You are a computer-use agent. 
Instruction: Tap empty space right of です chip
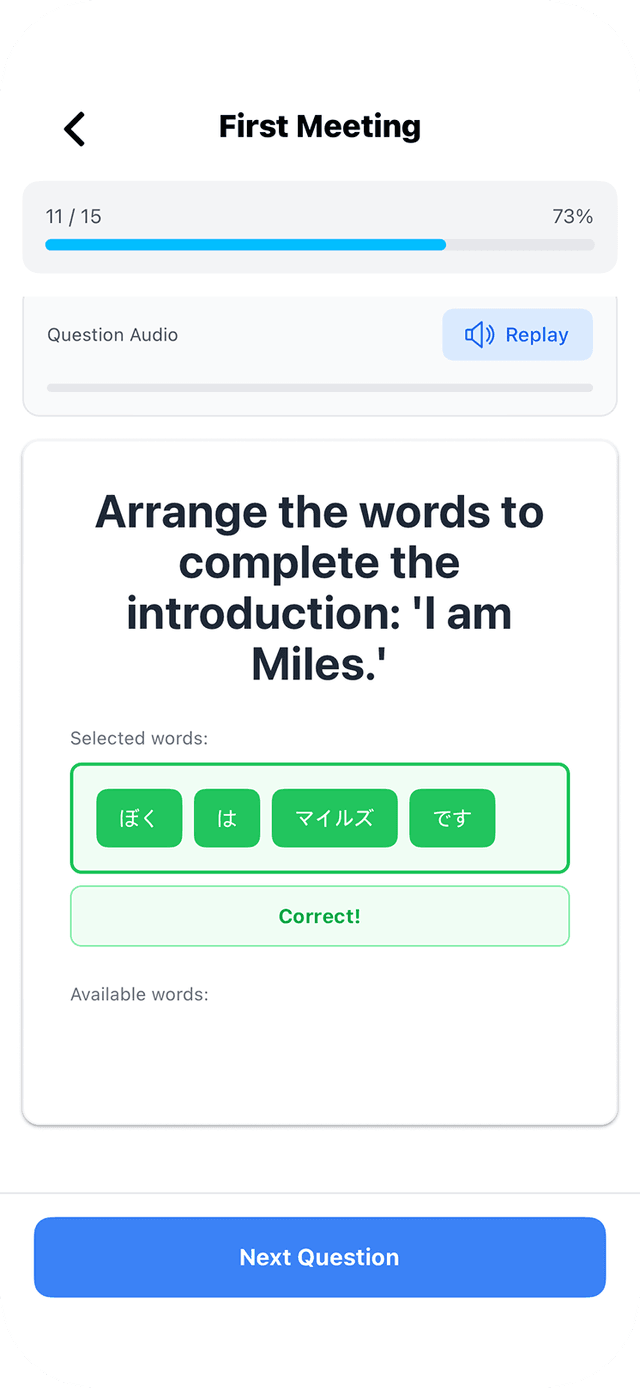click(x=530, y=818)
